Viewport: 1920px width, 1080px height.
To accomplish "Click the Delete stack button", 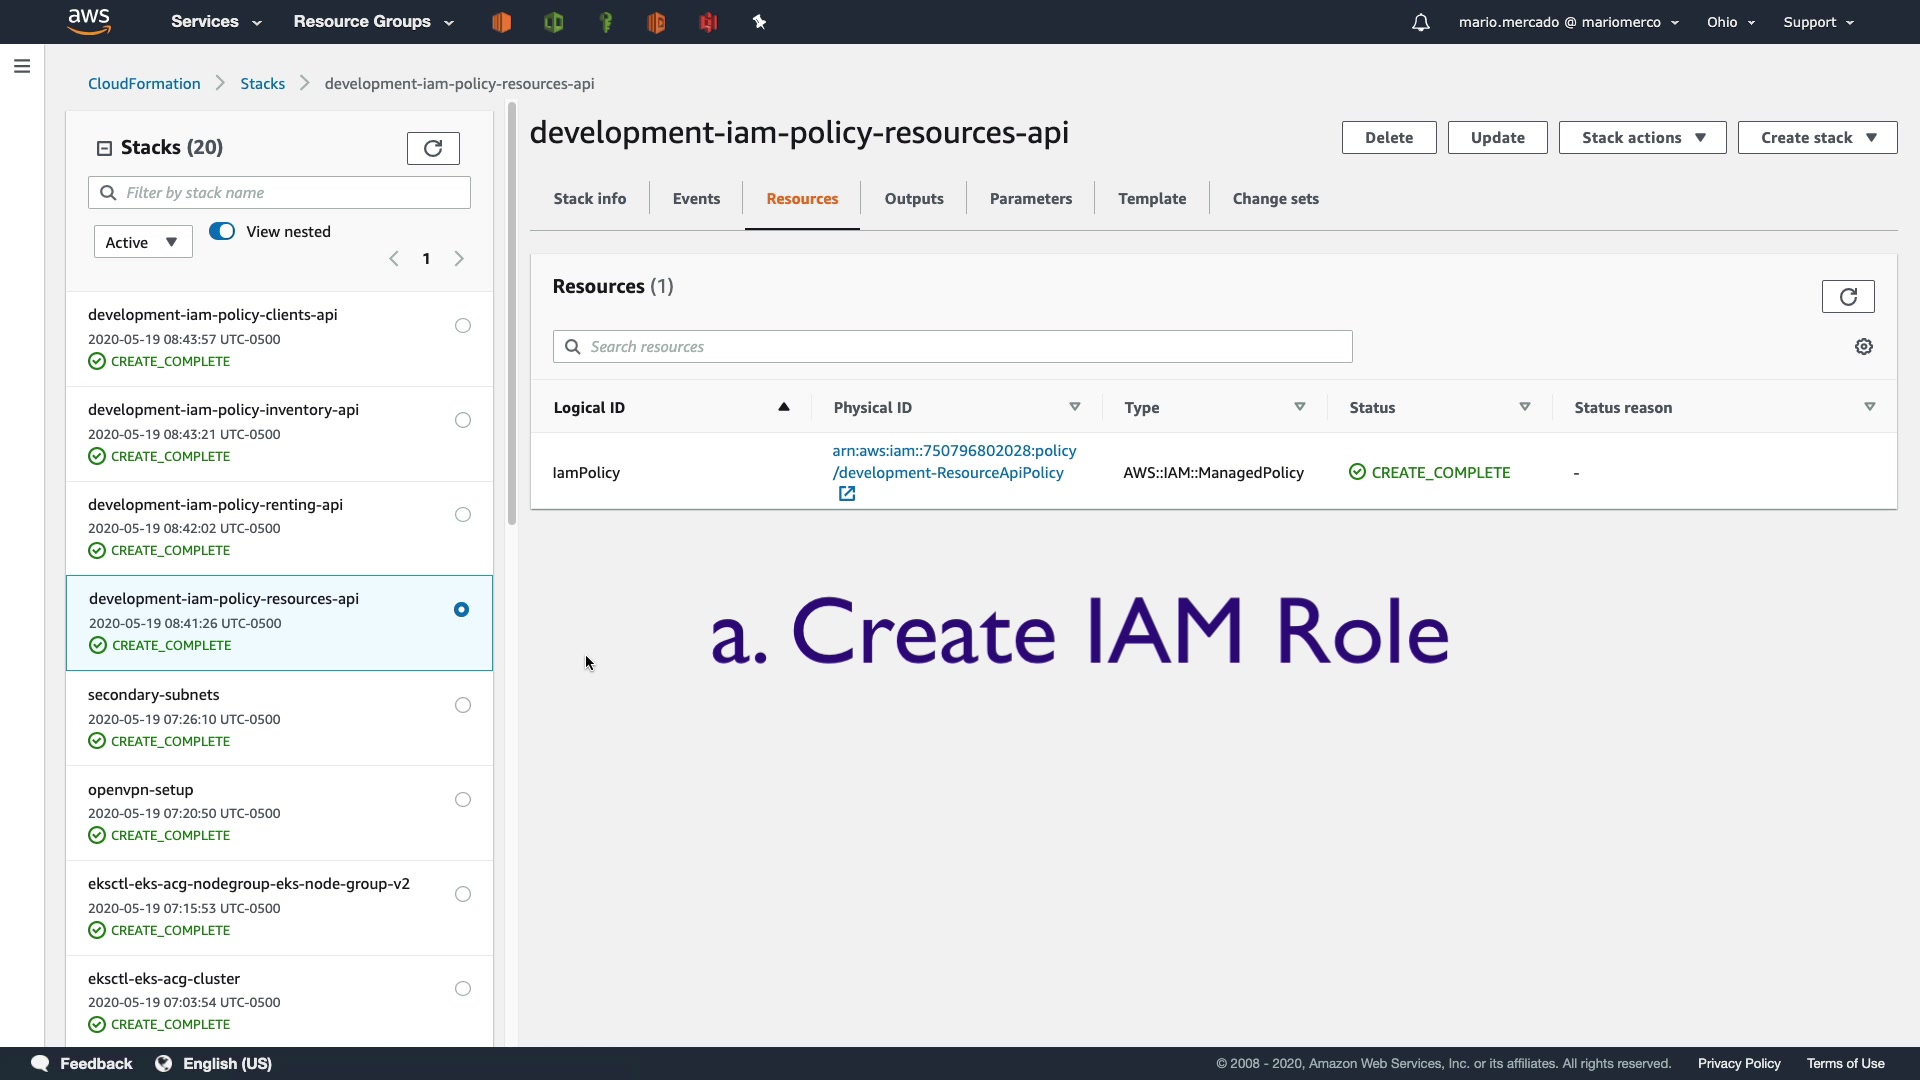I will coord(1388,138).
